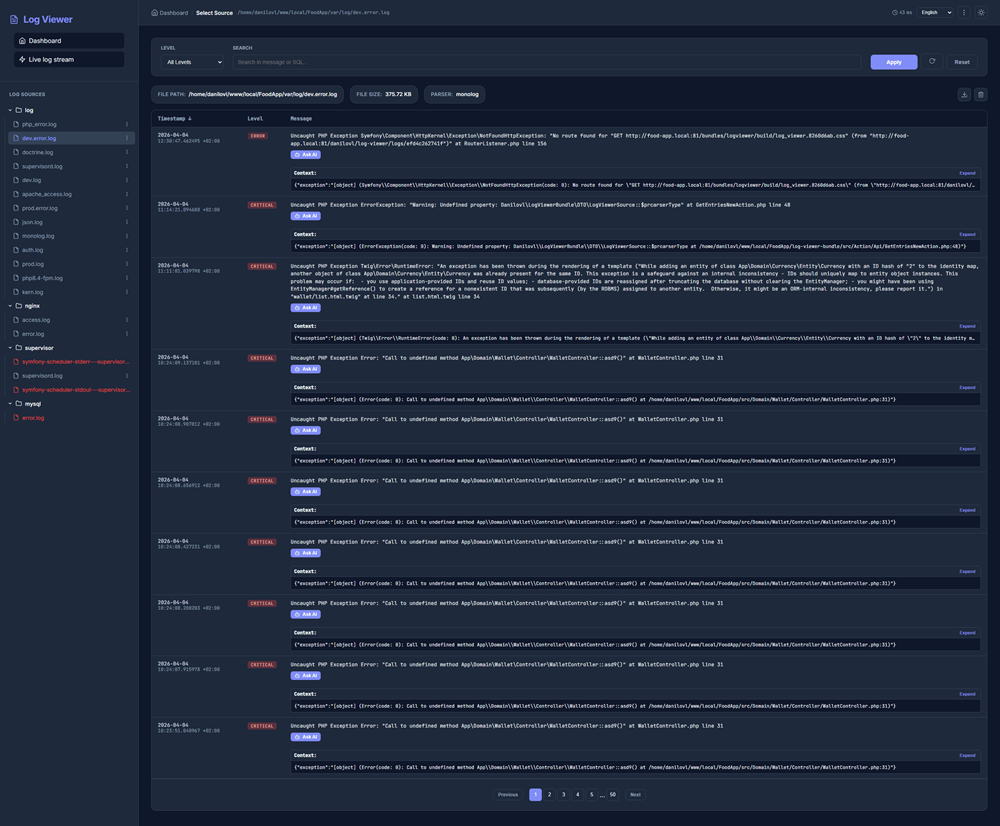
Task: Change language via the English dropdown
Action: click(x=935, y=12)
